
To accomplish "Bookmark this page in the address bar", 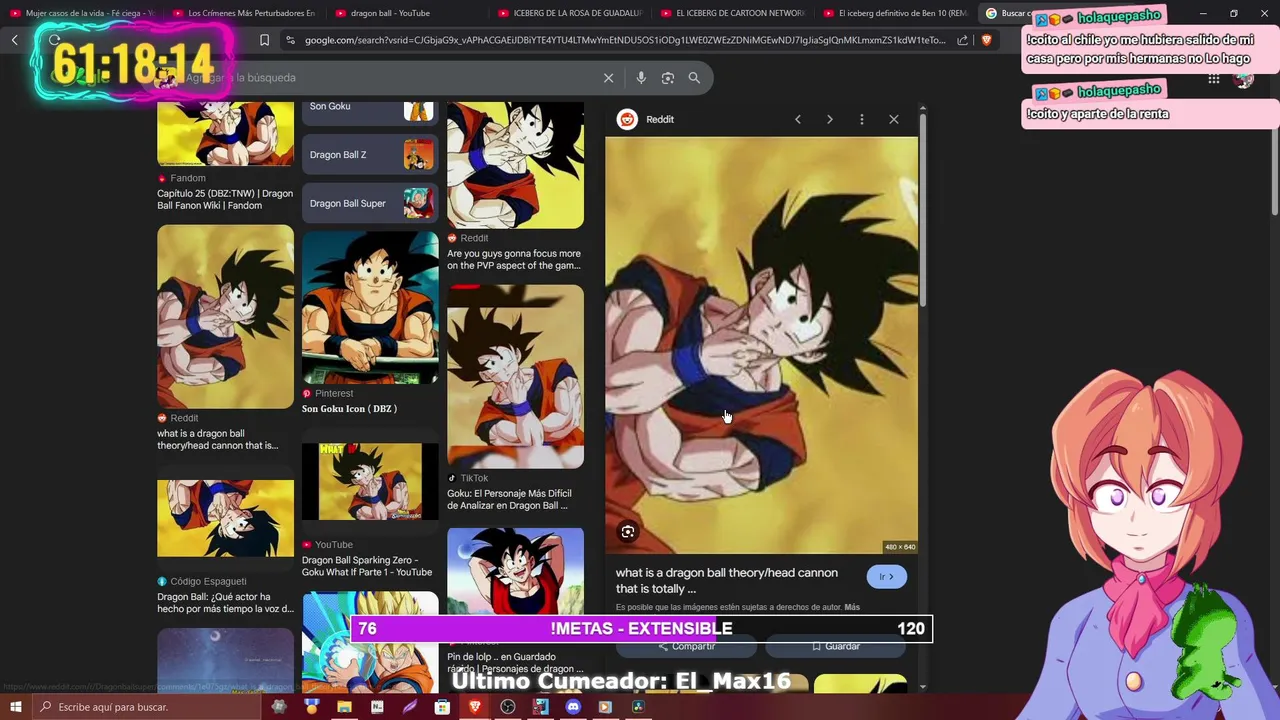I will [264, 40].
